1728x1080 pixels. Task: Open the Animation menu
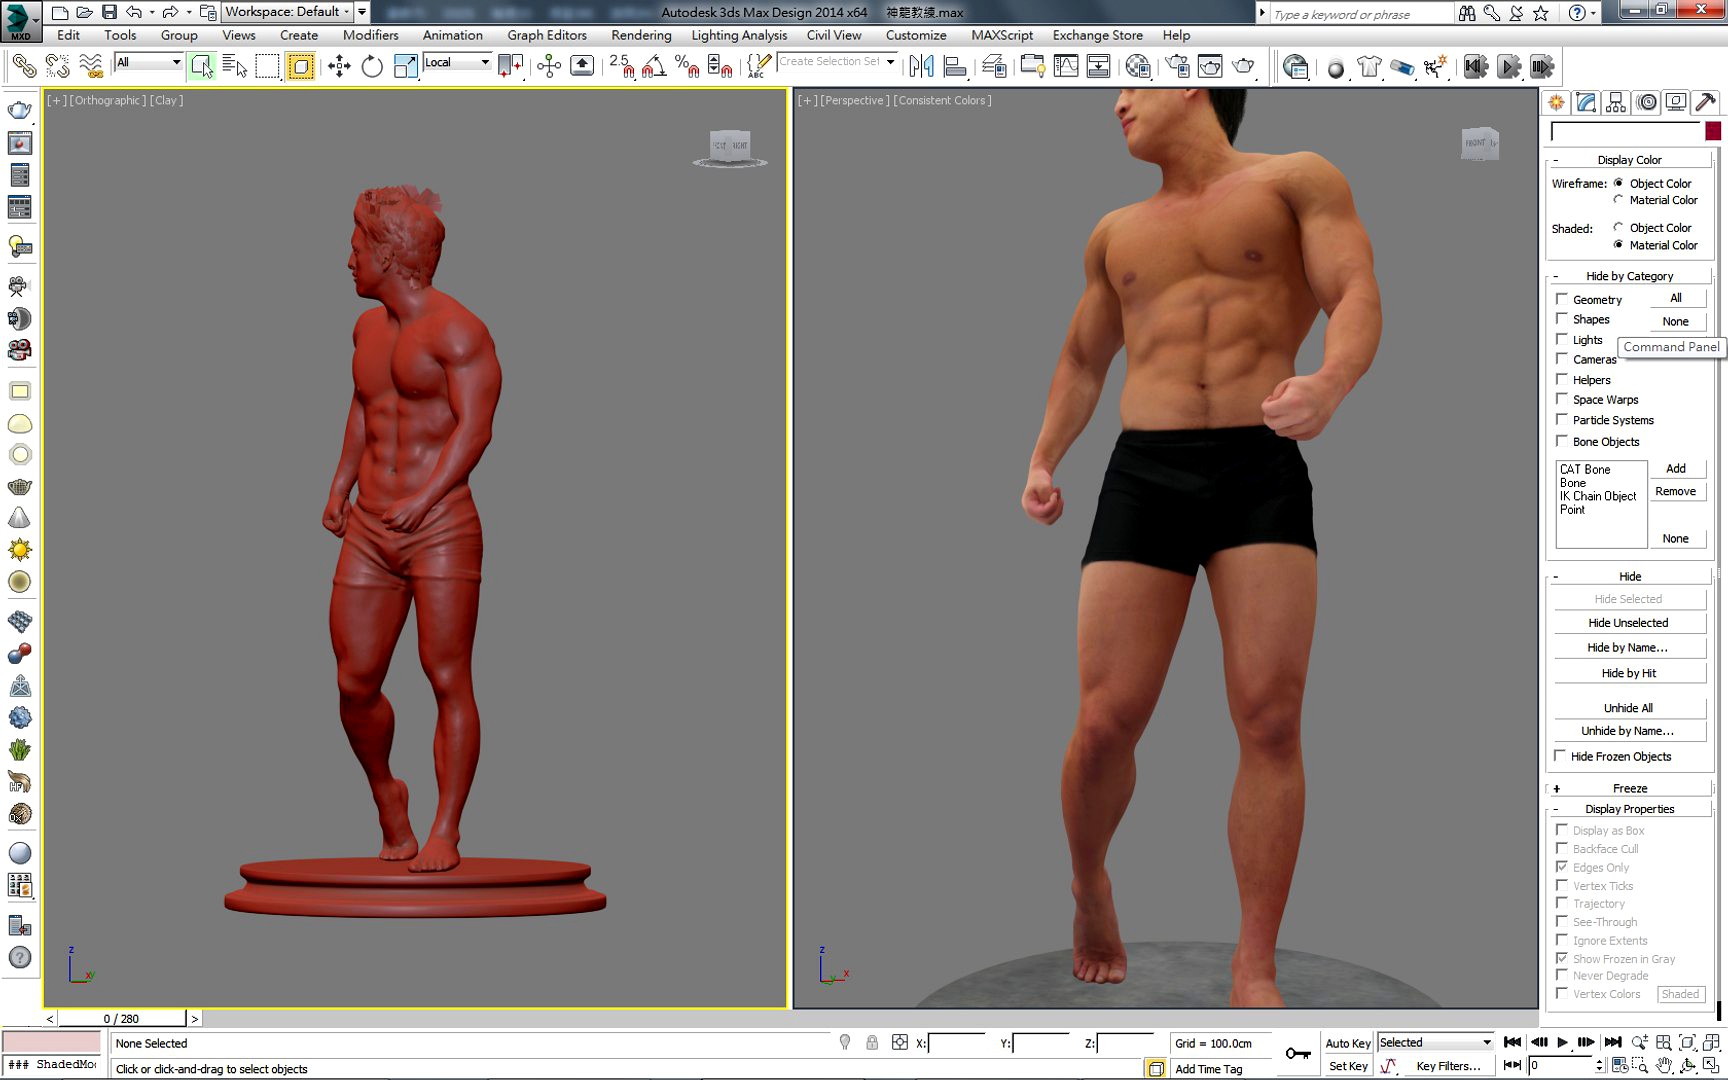pos(452,35)
